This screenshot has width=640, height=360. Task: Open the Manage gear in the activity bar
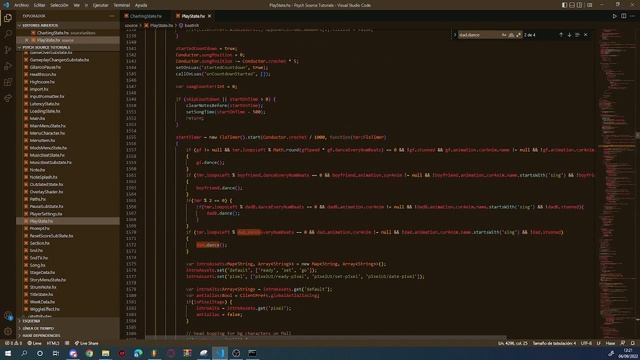pos(8,331)
